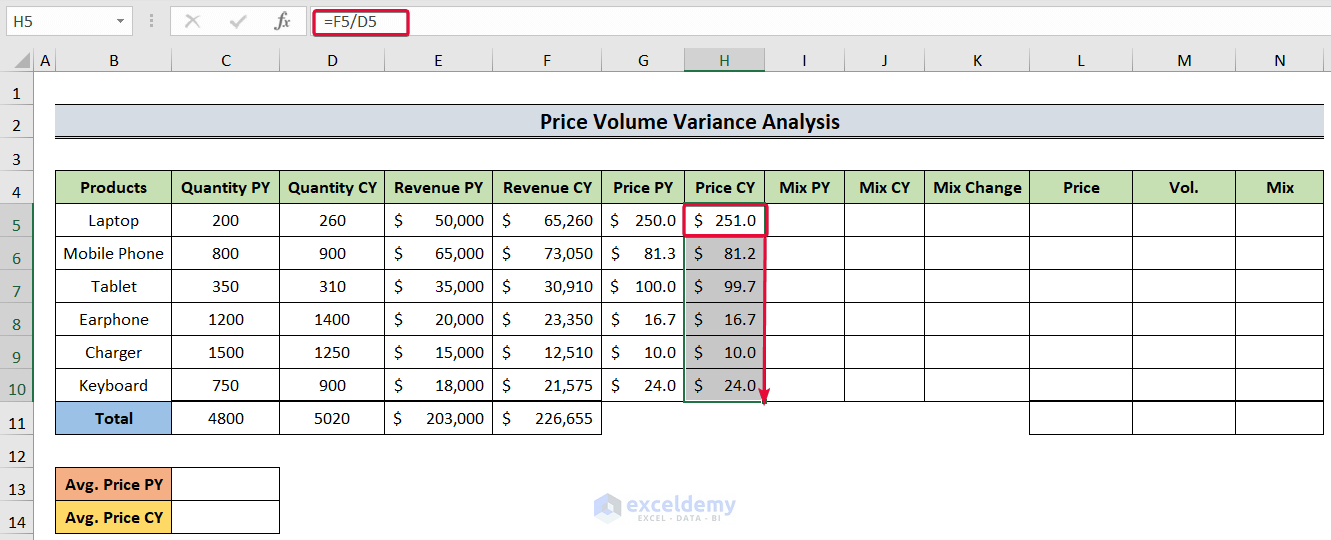Click the orange Avg. Price PY cell
Viewport: 1331px width, 540px height.
(x=113, y=484)
